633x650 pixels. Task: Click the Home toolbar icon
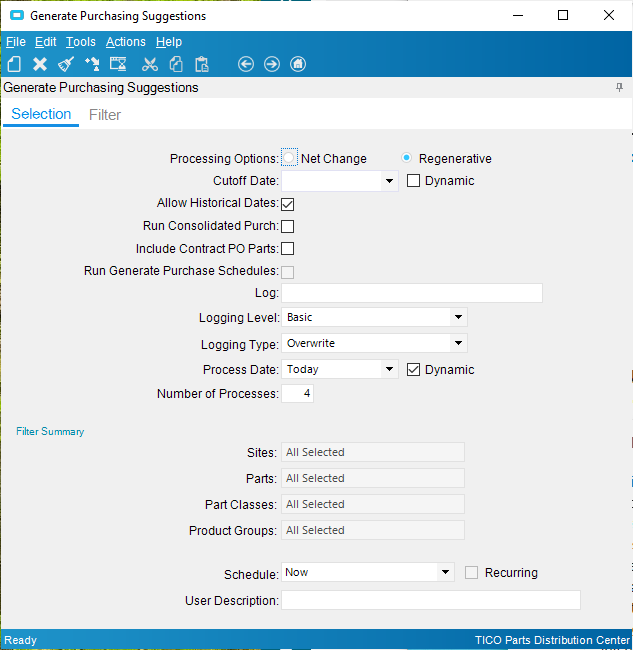tap(298, 64)
